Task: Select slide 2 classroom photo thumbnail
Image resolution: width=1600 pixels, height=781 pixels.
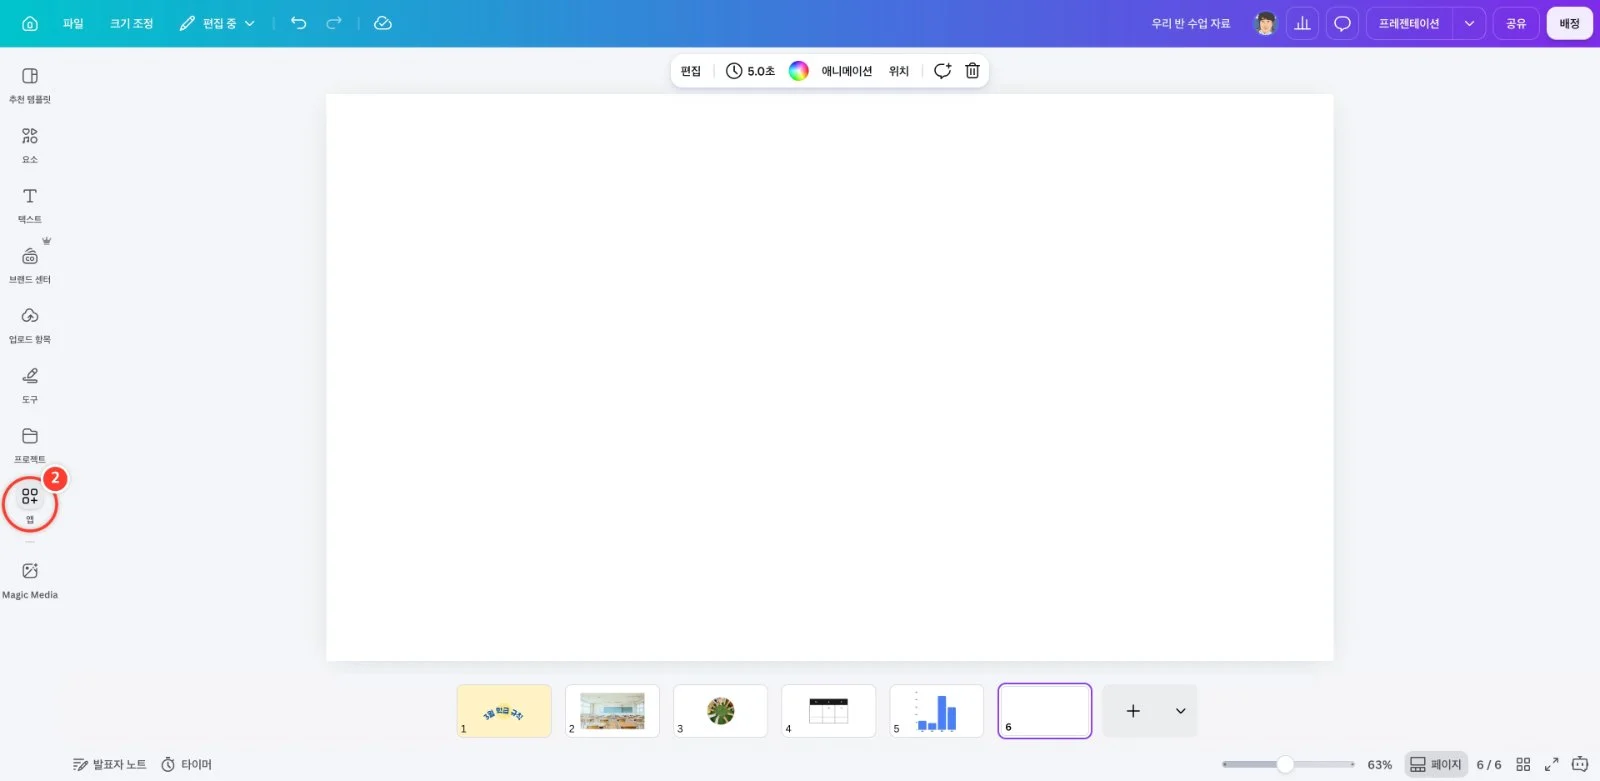Action: tap(612, 711)
